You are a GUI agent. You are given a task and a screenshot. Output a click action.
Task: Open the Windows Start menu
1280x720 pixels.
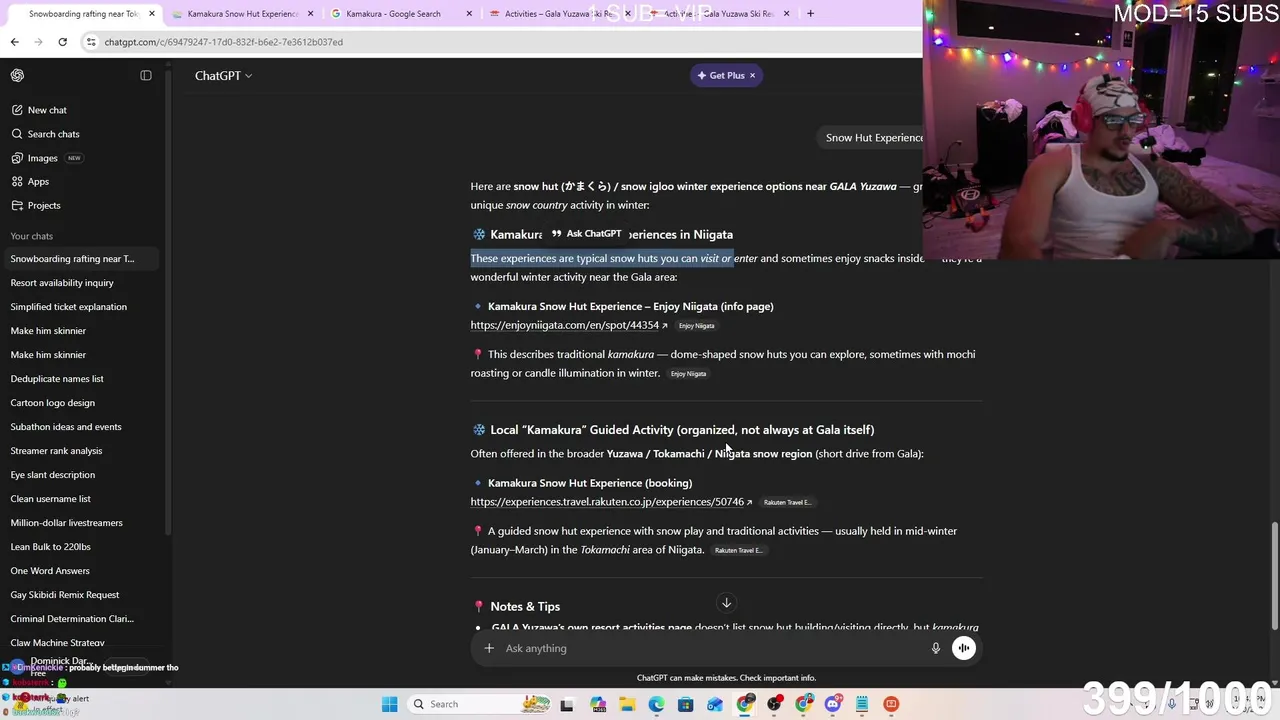click(x=389, y=704)
